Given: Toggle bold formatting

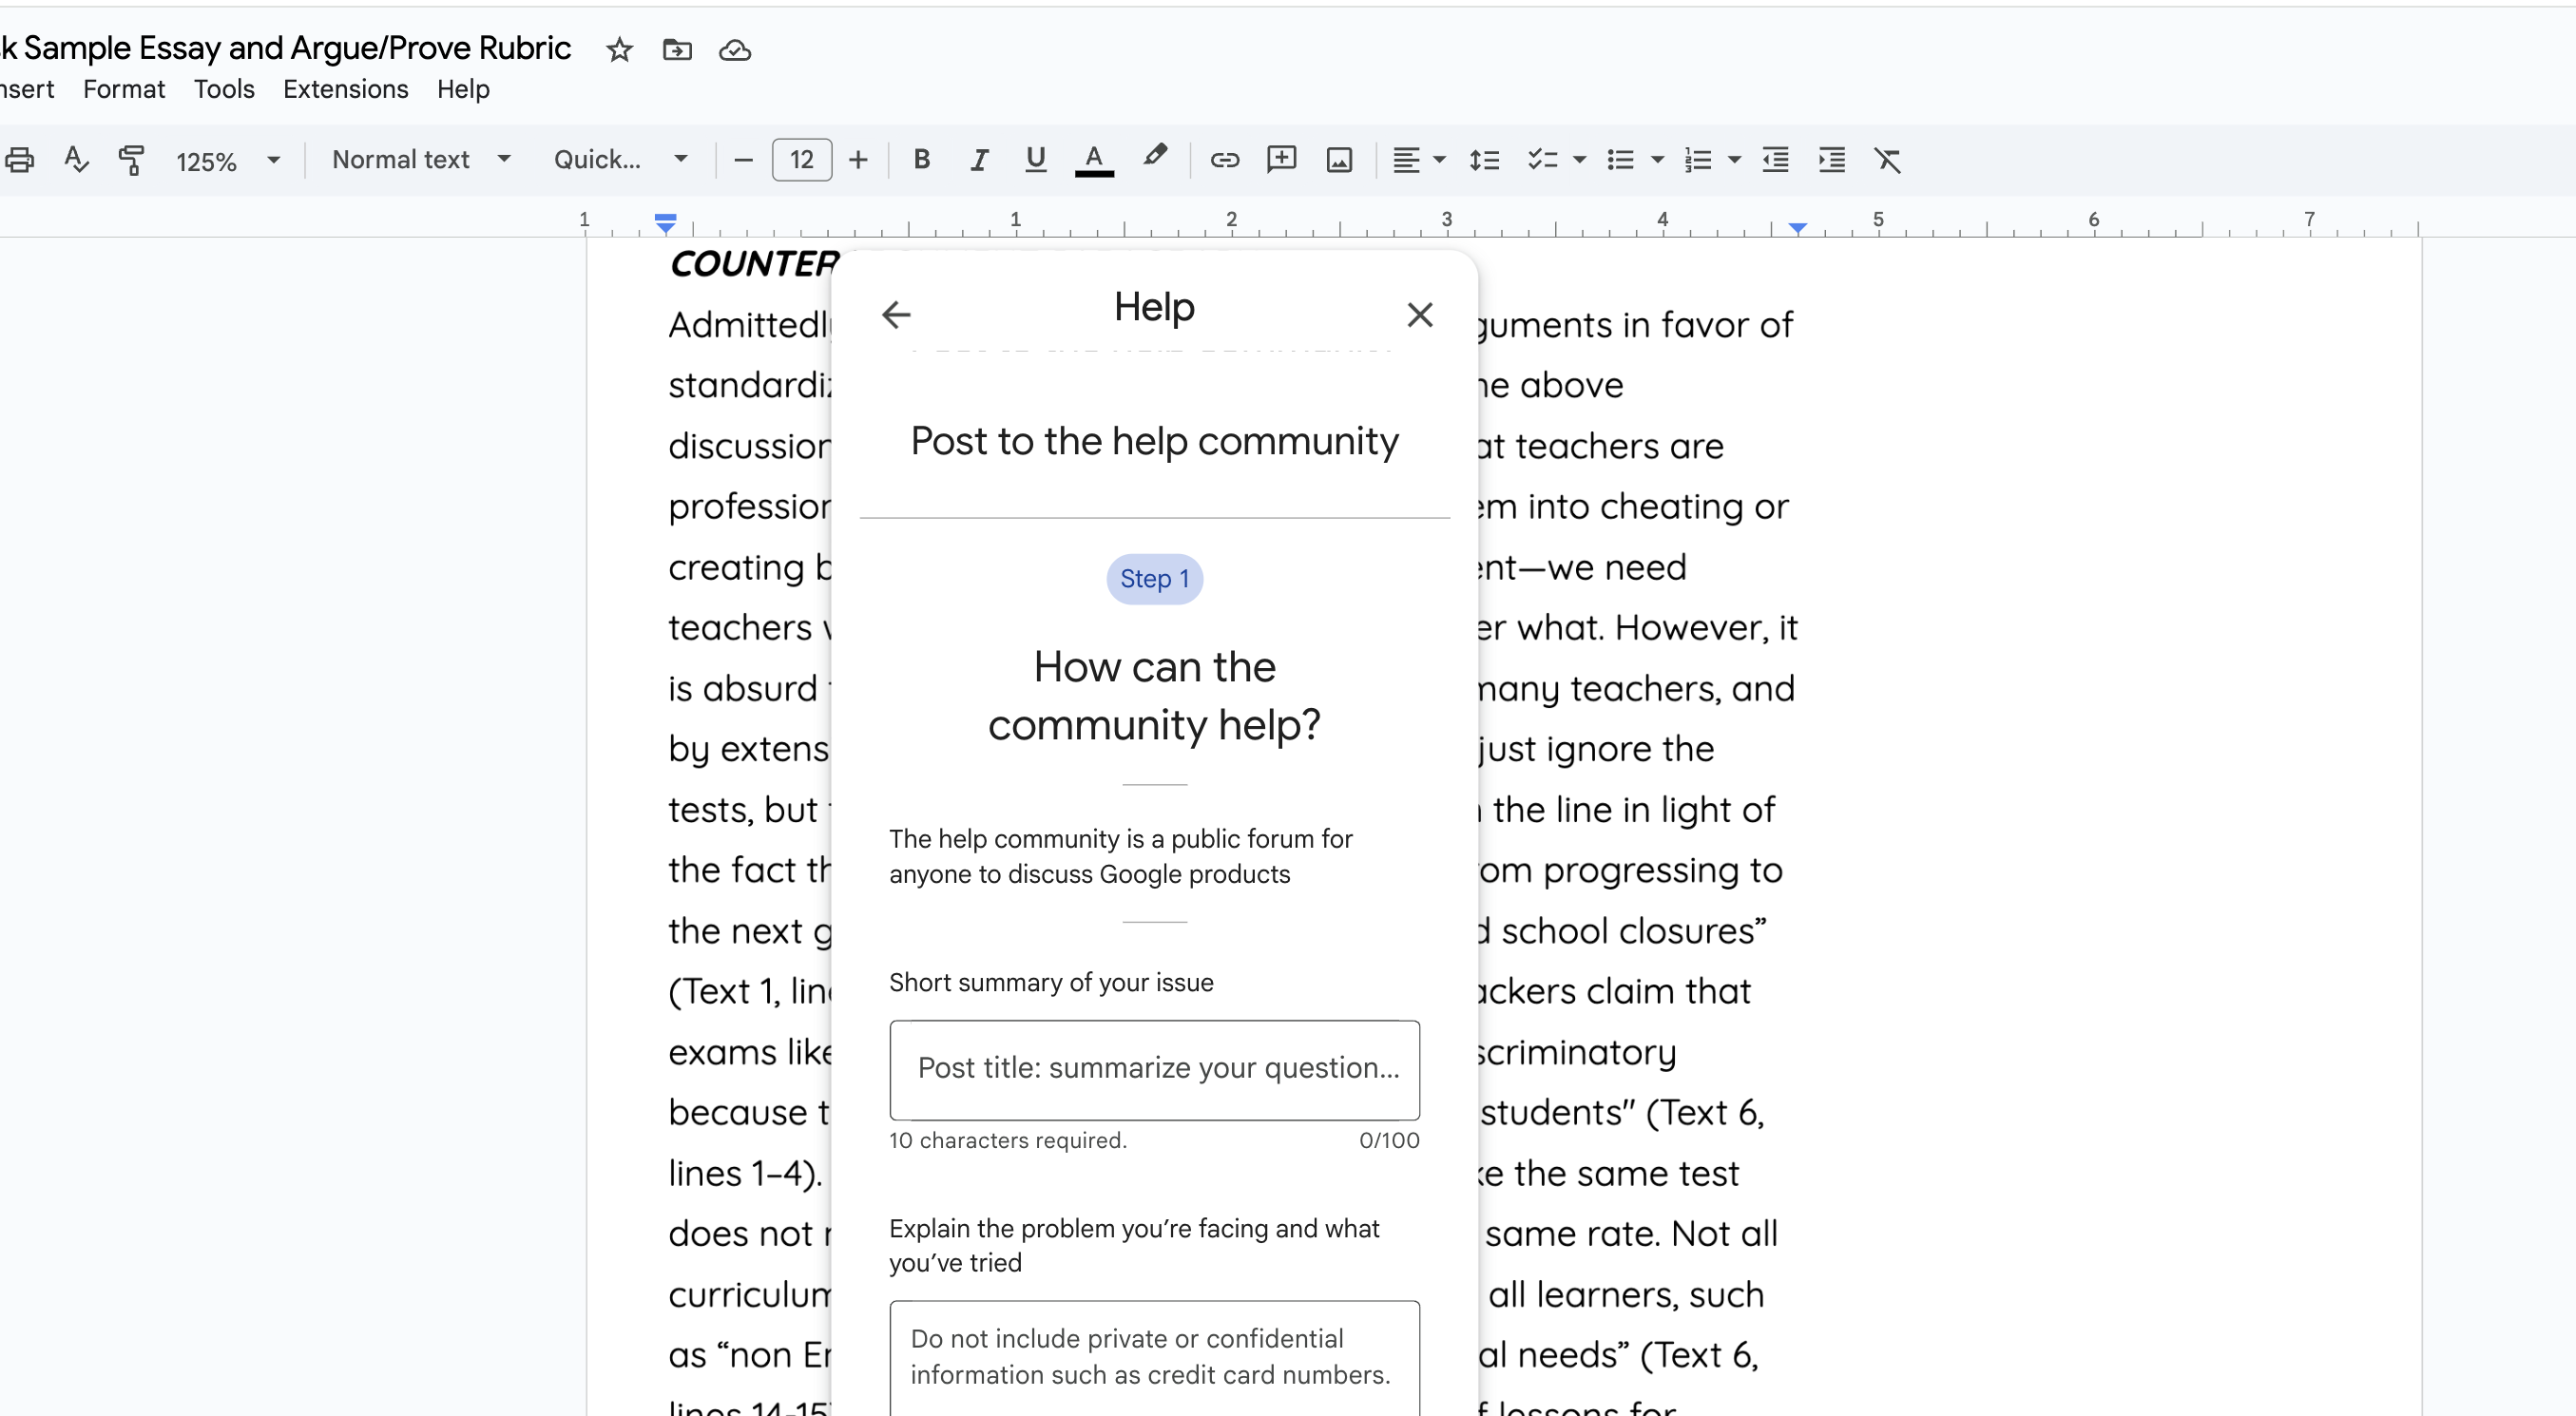Looking at the screenshot, I should 922,160.
